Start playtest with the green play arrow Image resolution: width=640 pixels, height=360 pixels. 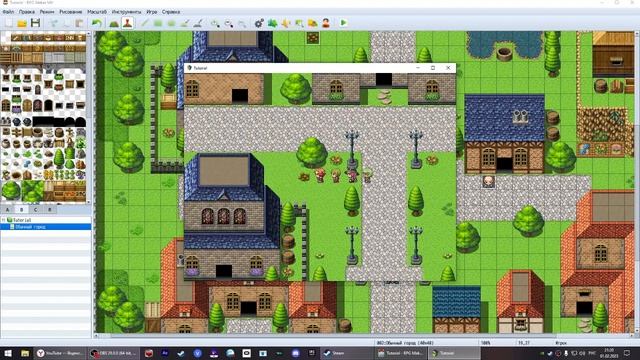(x=343, y=23)
